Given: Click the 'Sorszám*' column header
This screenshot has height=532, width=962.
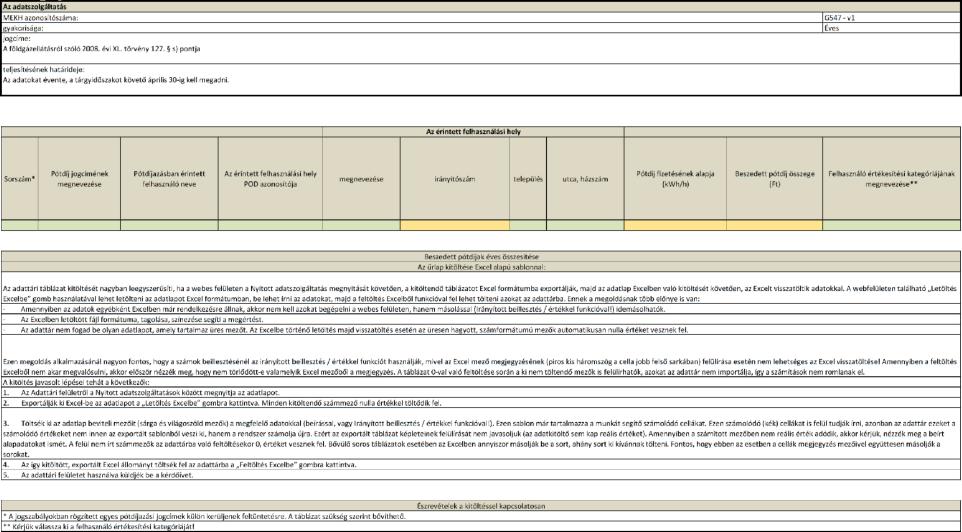Looking at the screenshot, I should pos(19,176).
